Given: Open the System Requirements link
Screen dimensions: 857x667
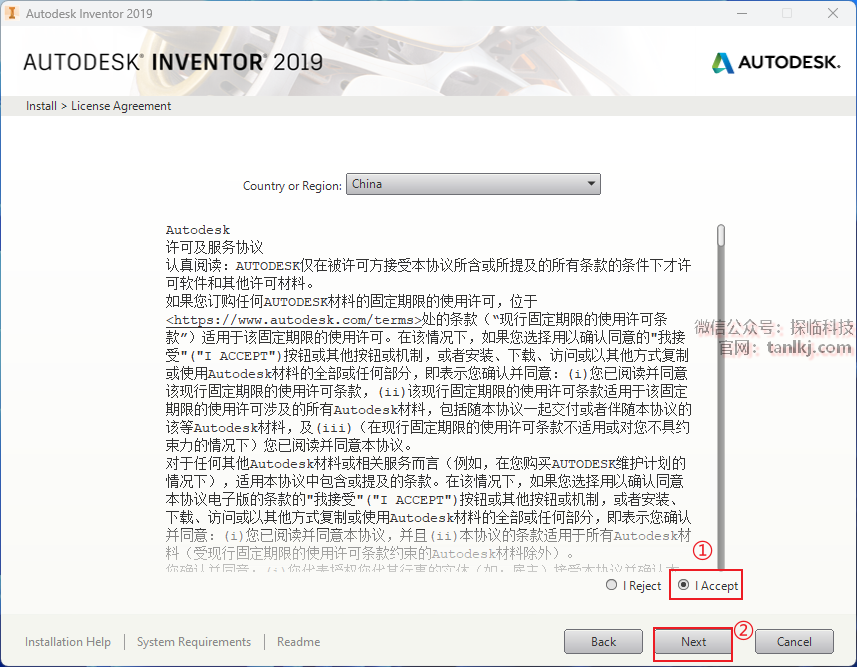Looking at the screenshot, I should coord(194,642).
